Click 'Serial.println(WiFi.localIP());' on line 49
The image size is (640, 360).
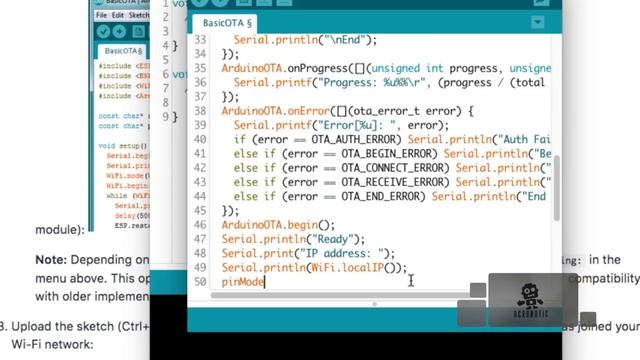click(x=315, y=268)
